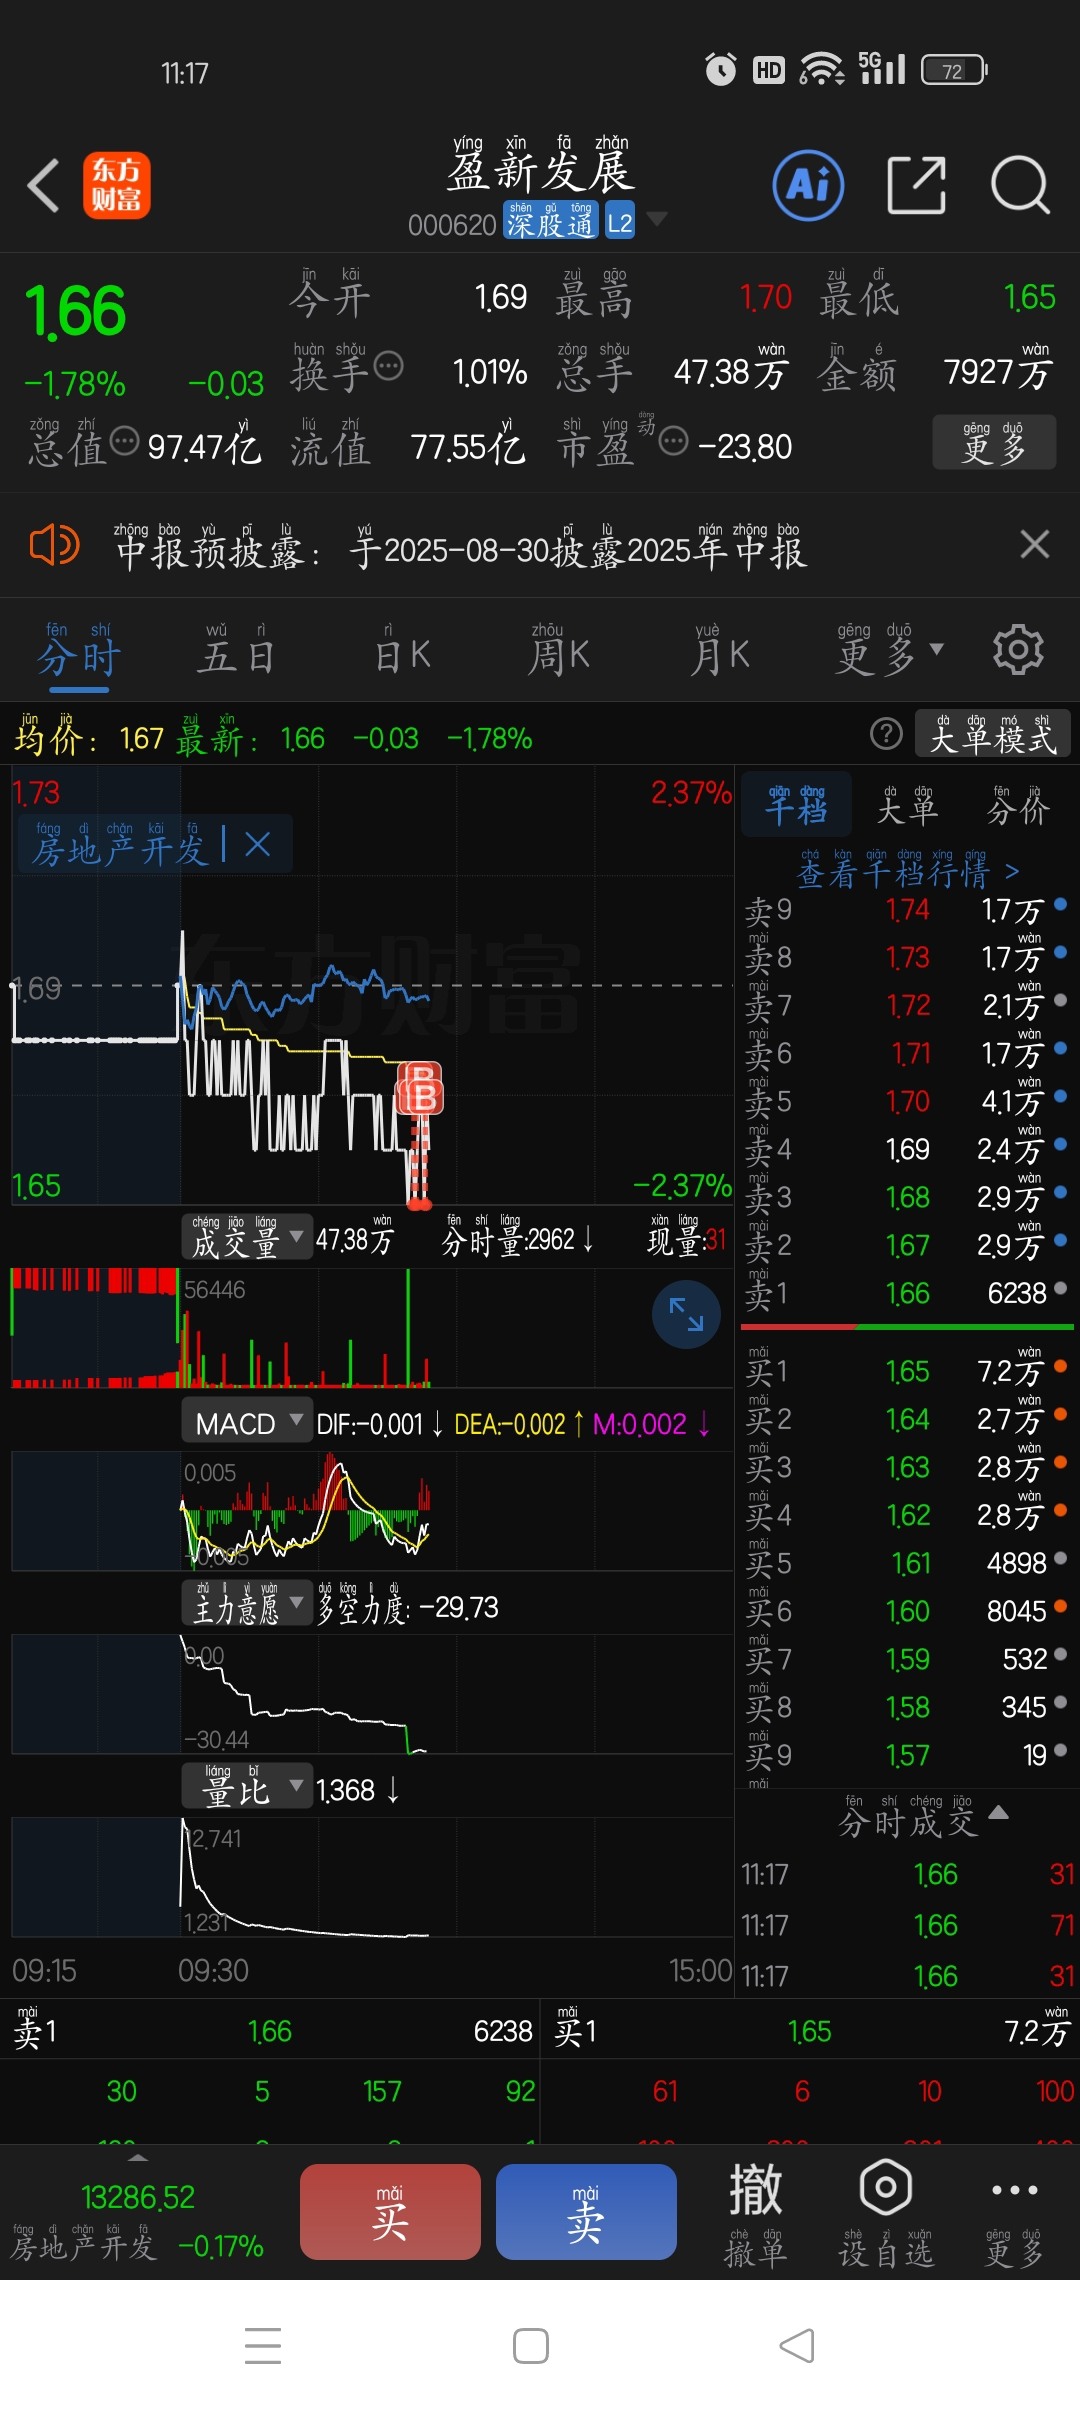This screenshot has width=1080, height=2412.
Task: Tap the help question mark icon
Action: click(x=886, y=734)
